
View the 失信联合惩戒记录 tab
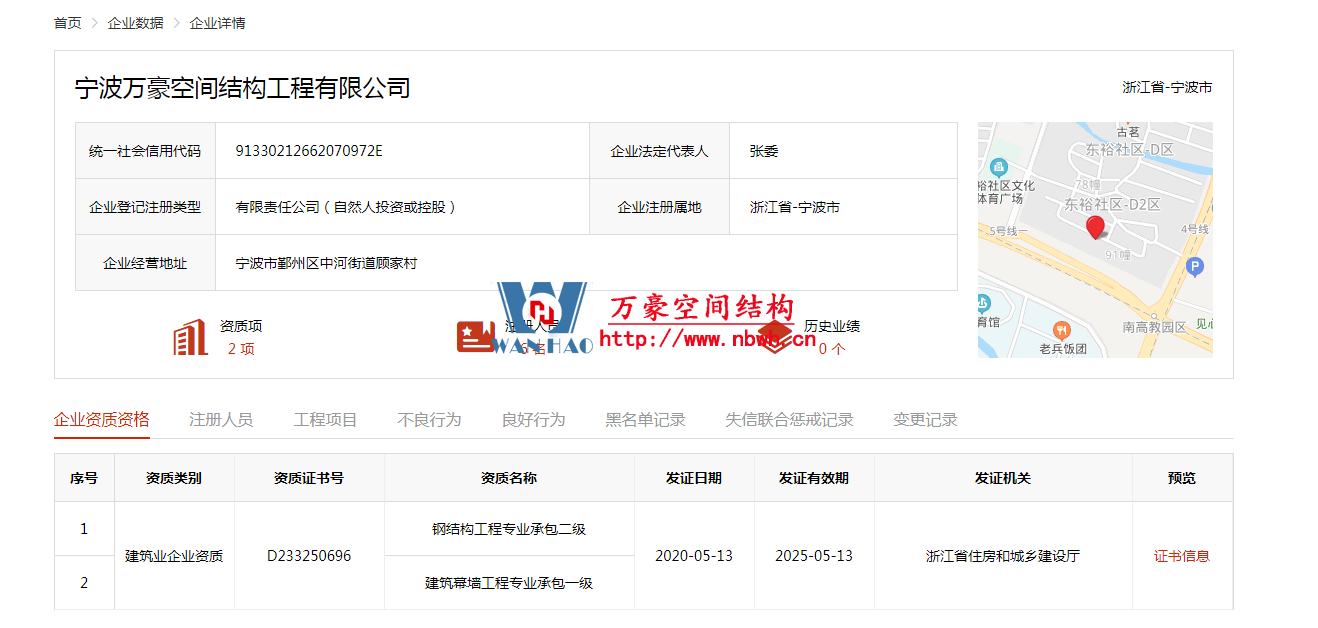[789, 420]
